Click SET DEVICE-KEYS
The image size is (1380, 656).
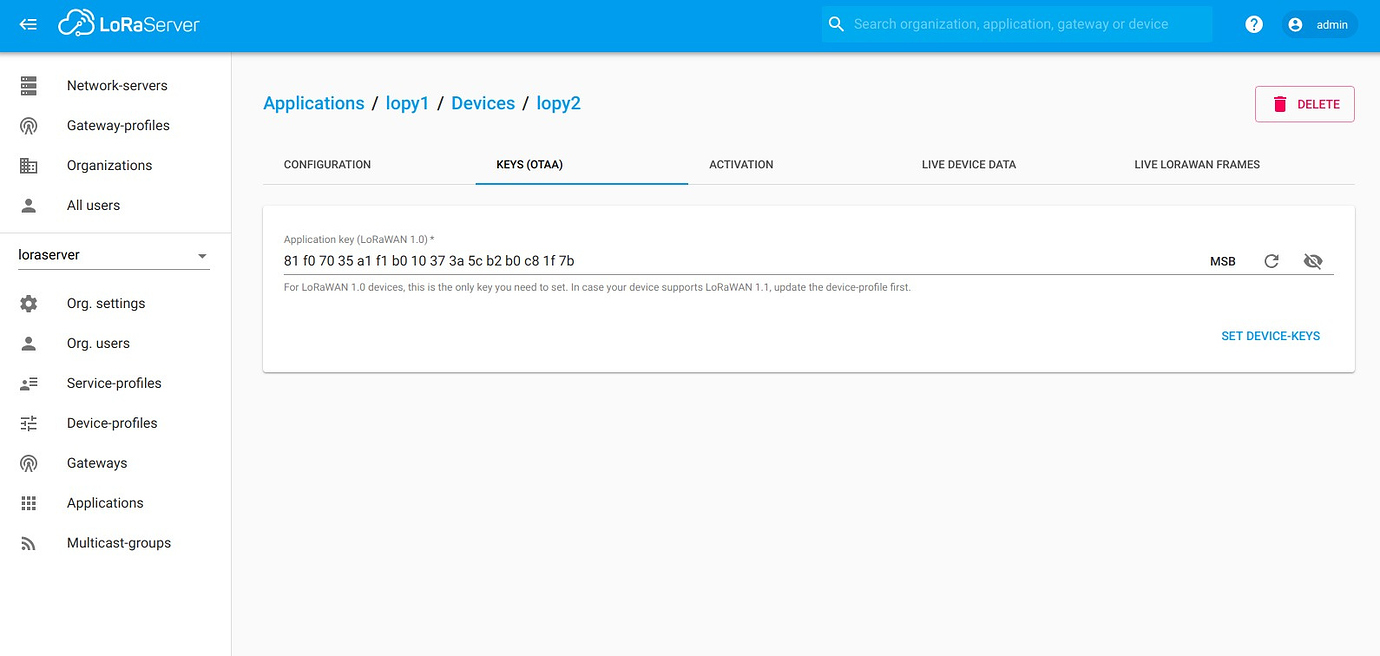coord(1270,335)
